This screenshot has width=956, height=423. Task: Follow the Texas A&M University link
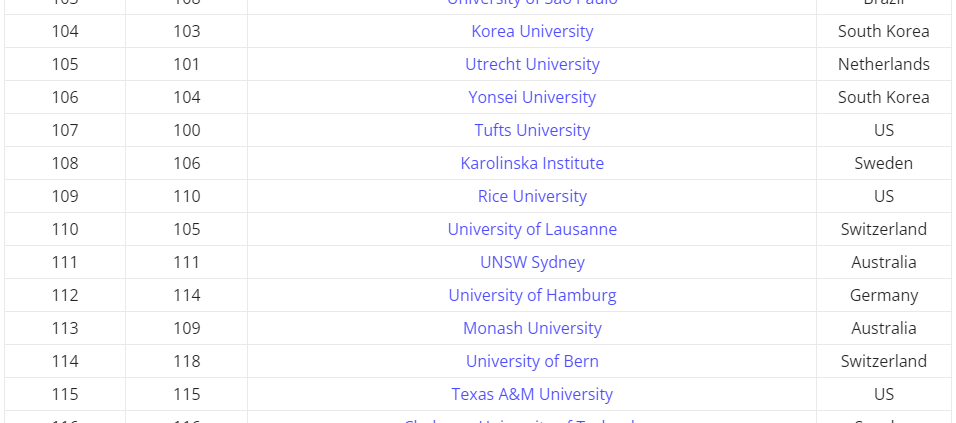[532, 393]
